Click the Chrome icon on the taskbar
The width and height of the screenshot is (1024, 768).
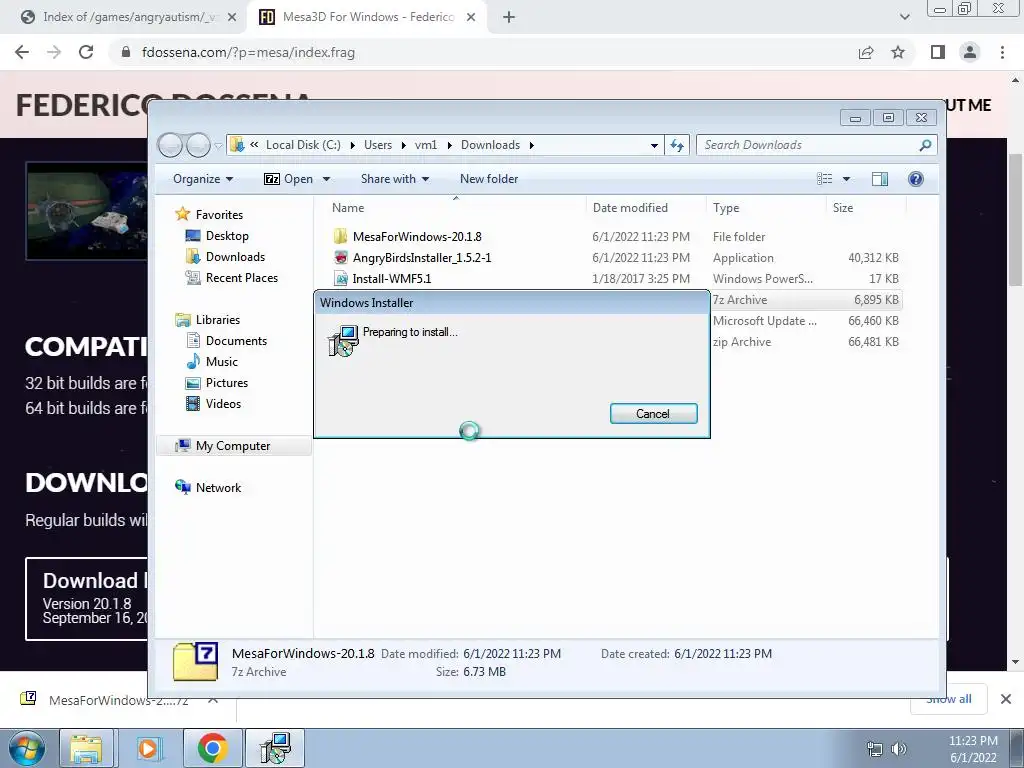212,748
